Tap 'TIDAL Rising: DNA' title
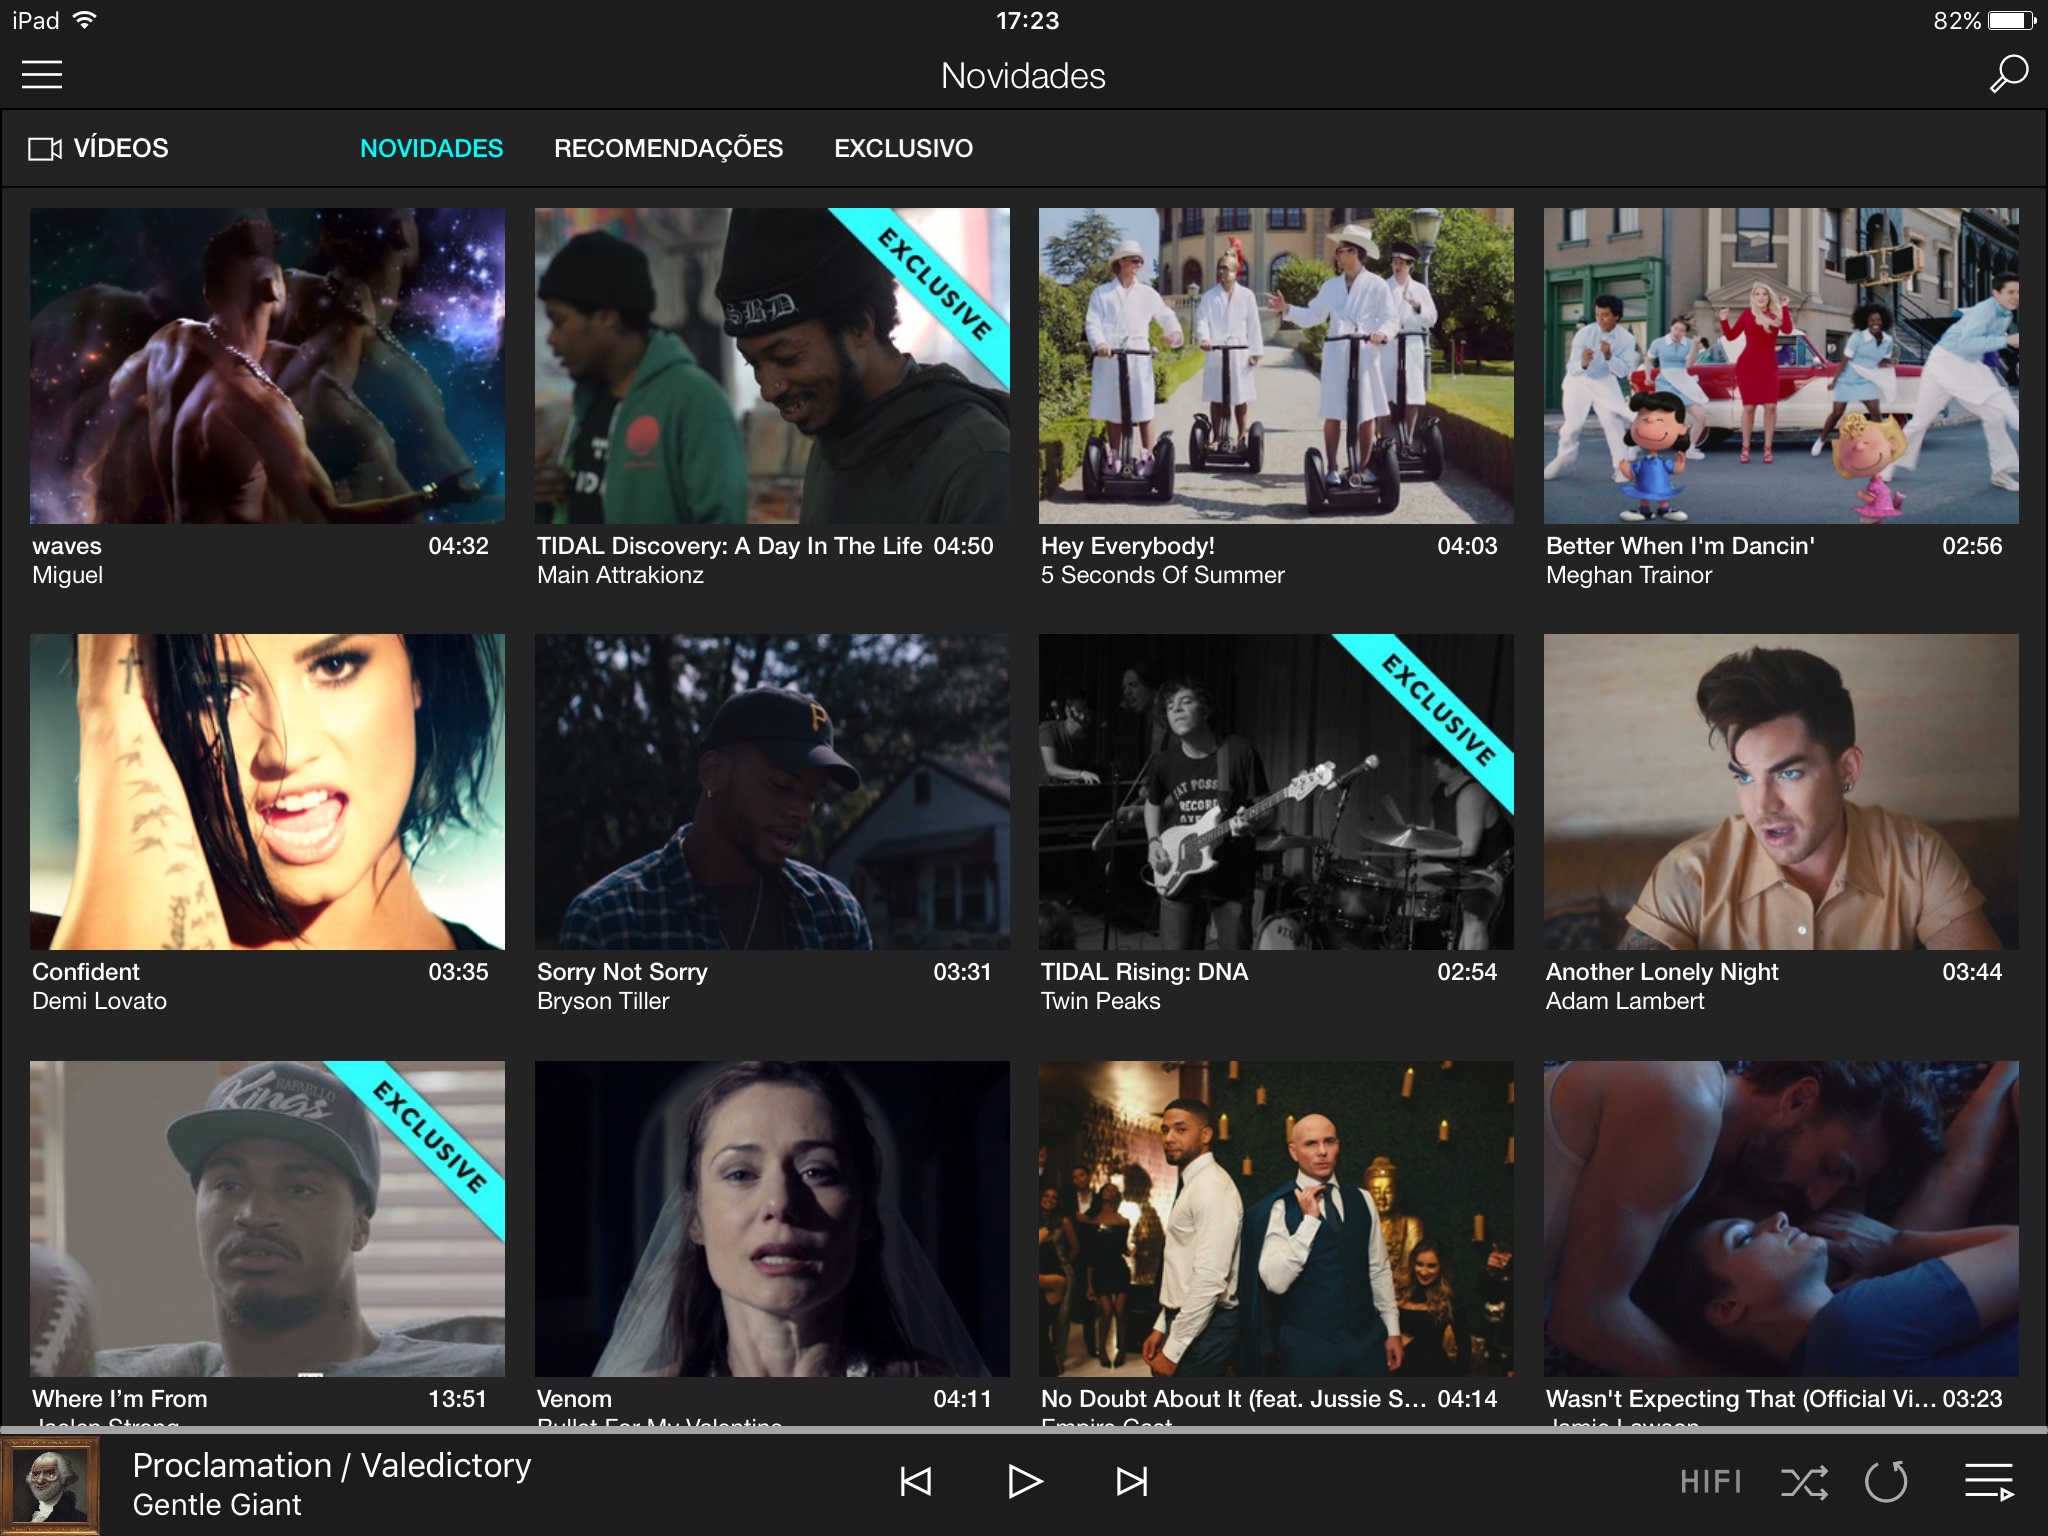Viewport: 2048px width, 1536px height. coord(1145,972)
